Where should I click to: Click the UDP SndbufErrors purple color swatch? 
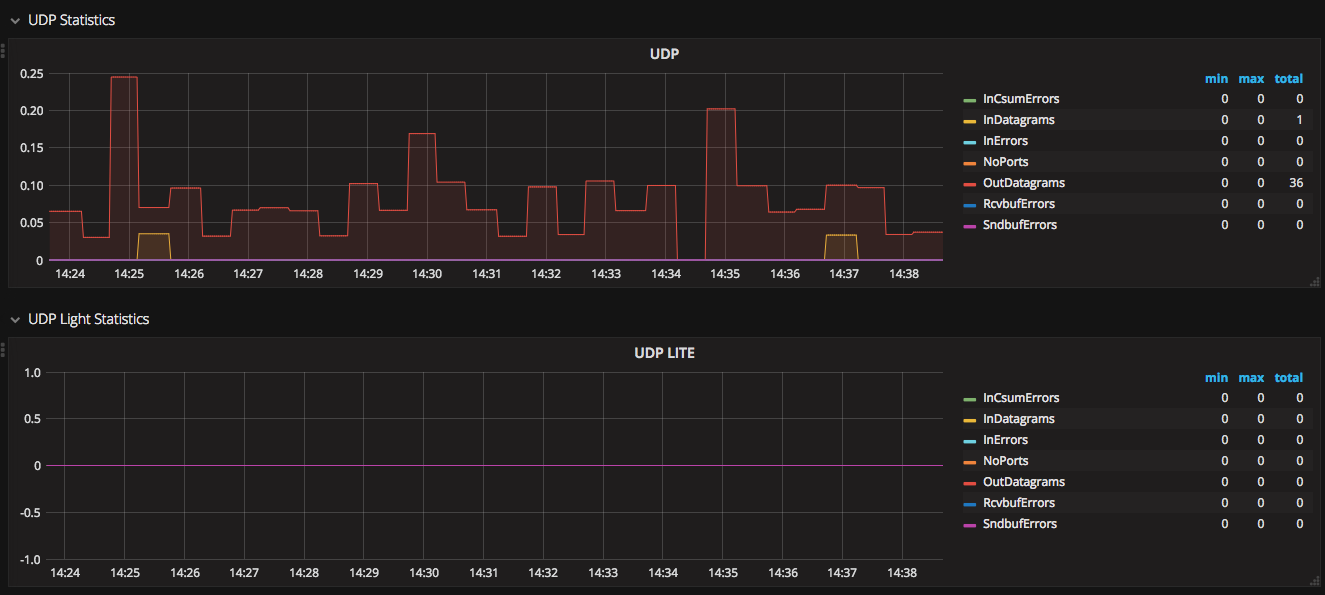click(969, 226)
